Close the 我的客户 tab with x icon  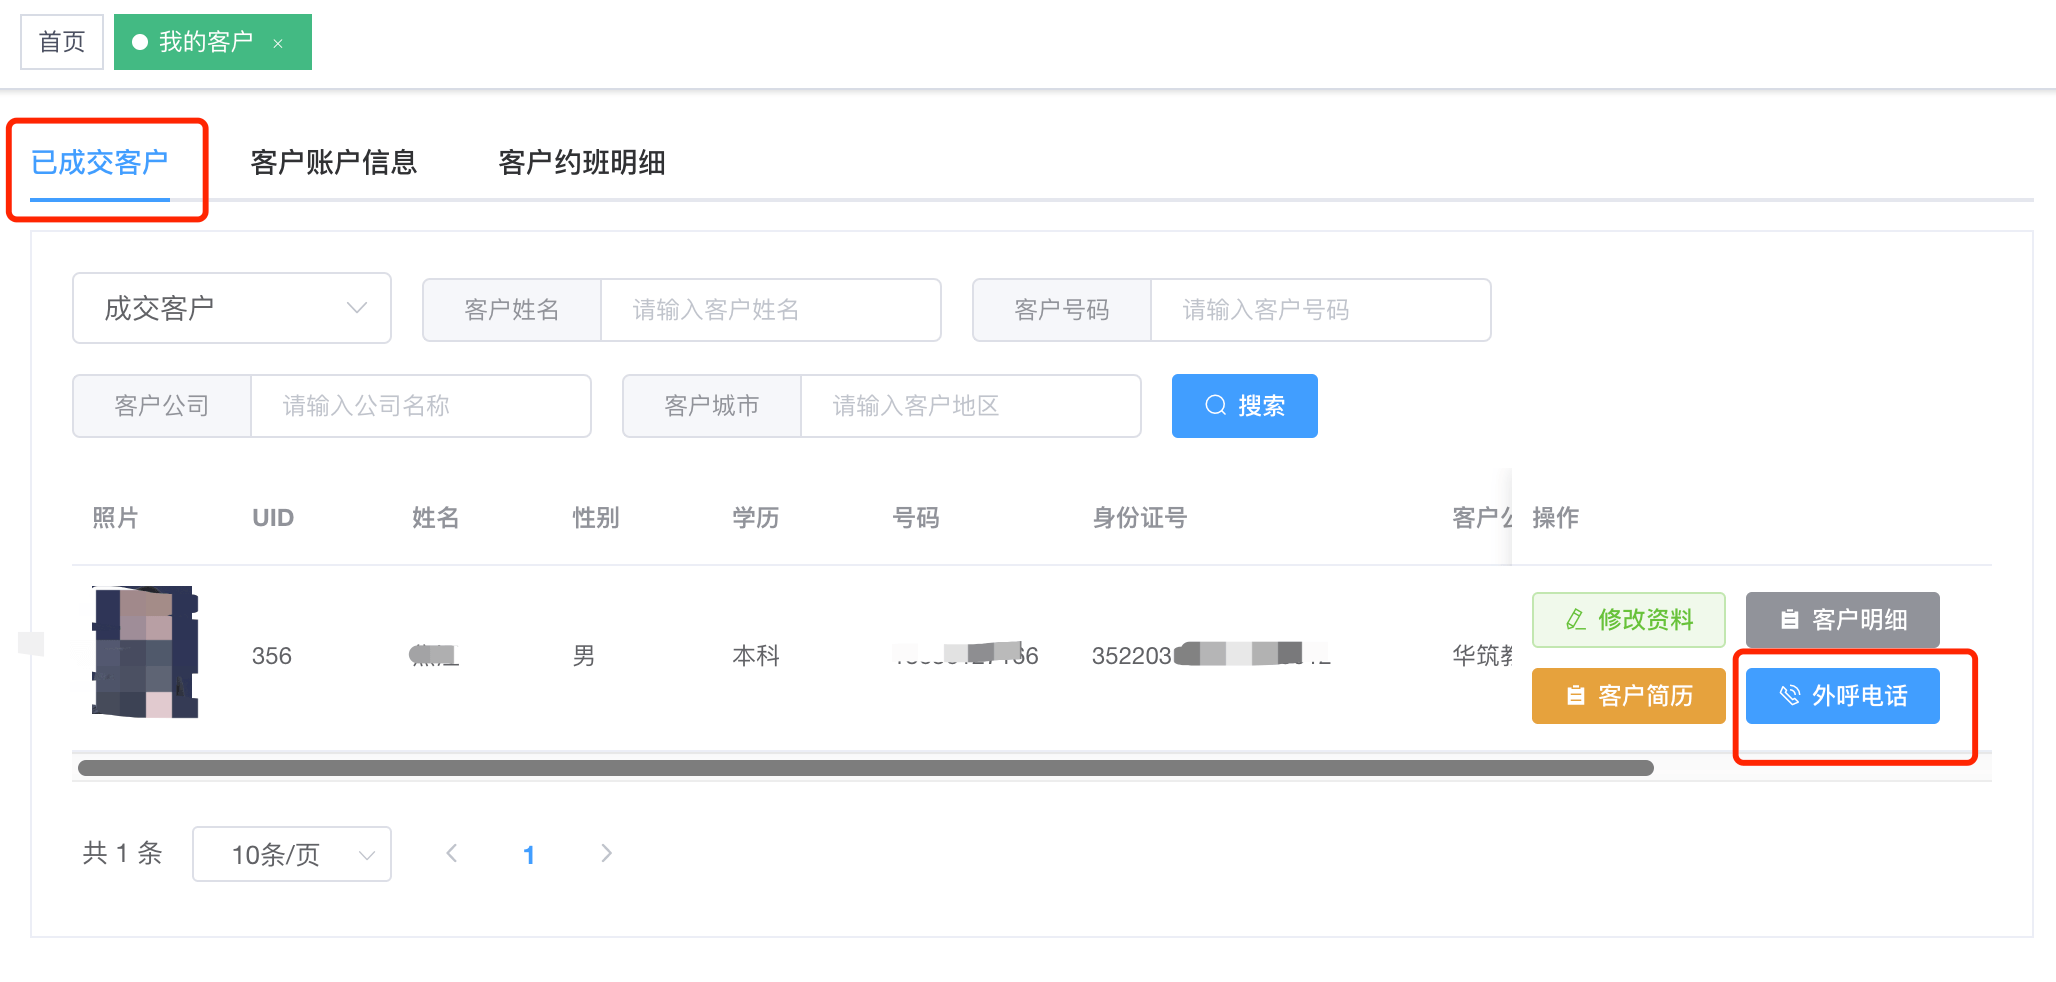tap(278, 43)
